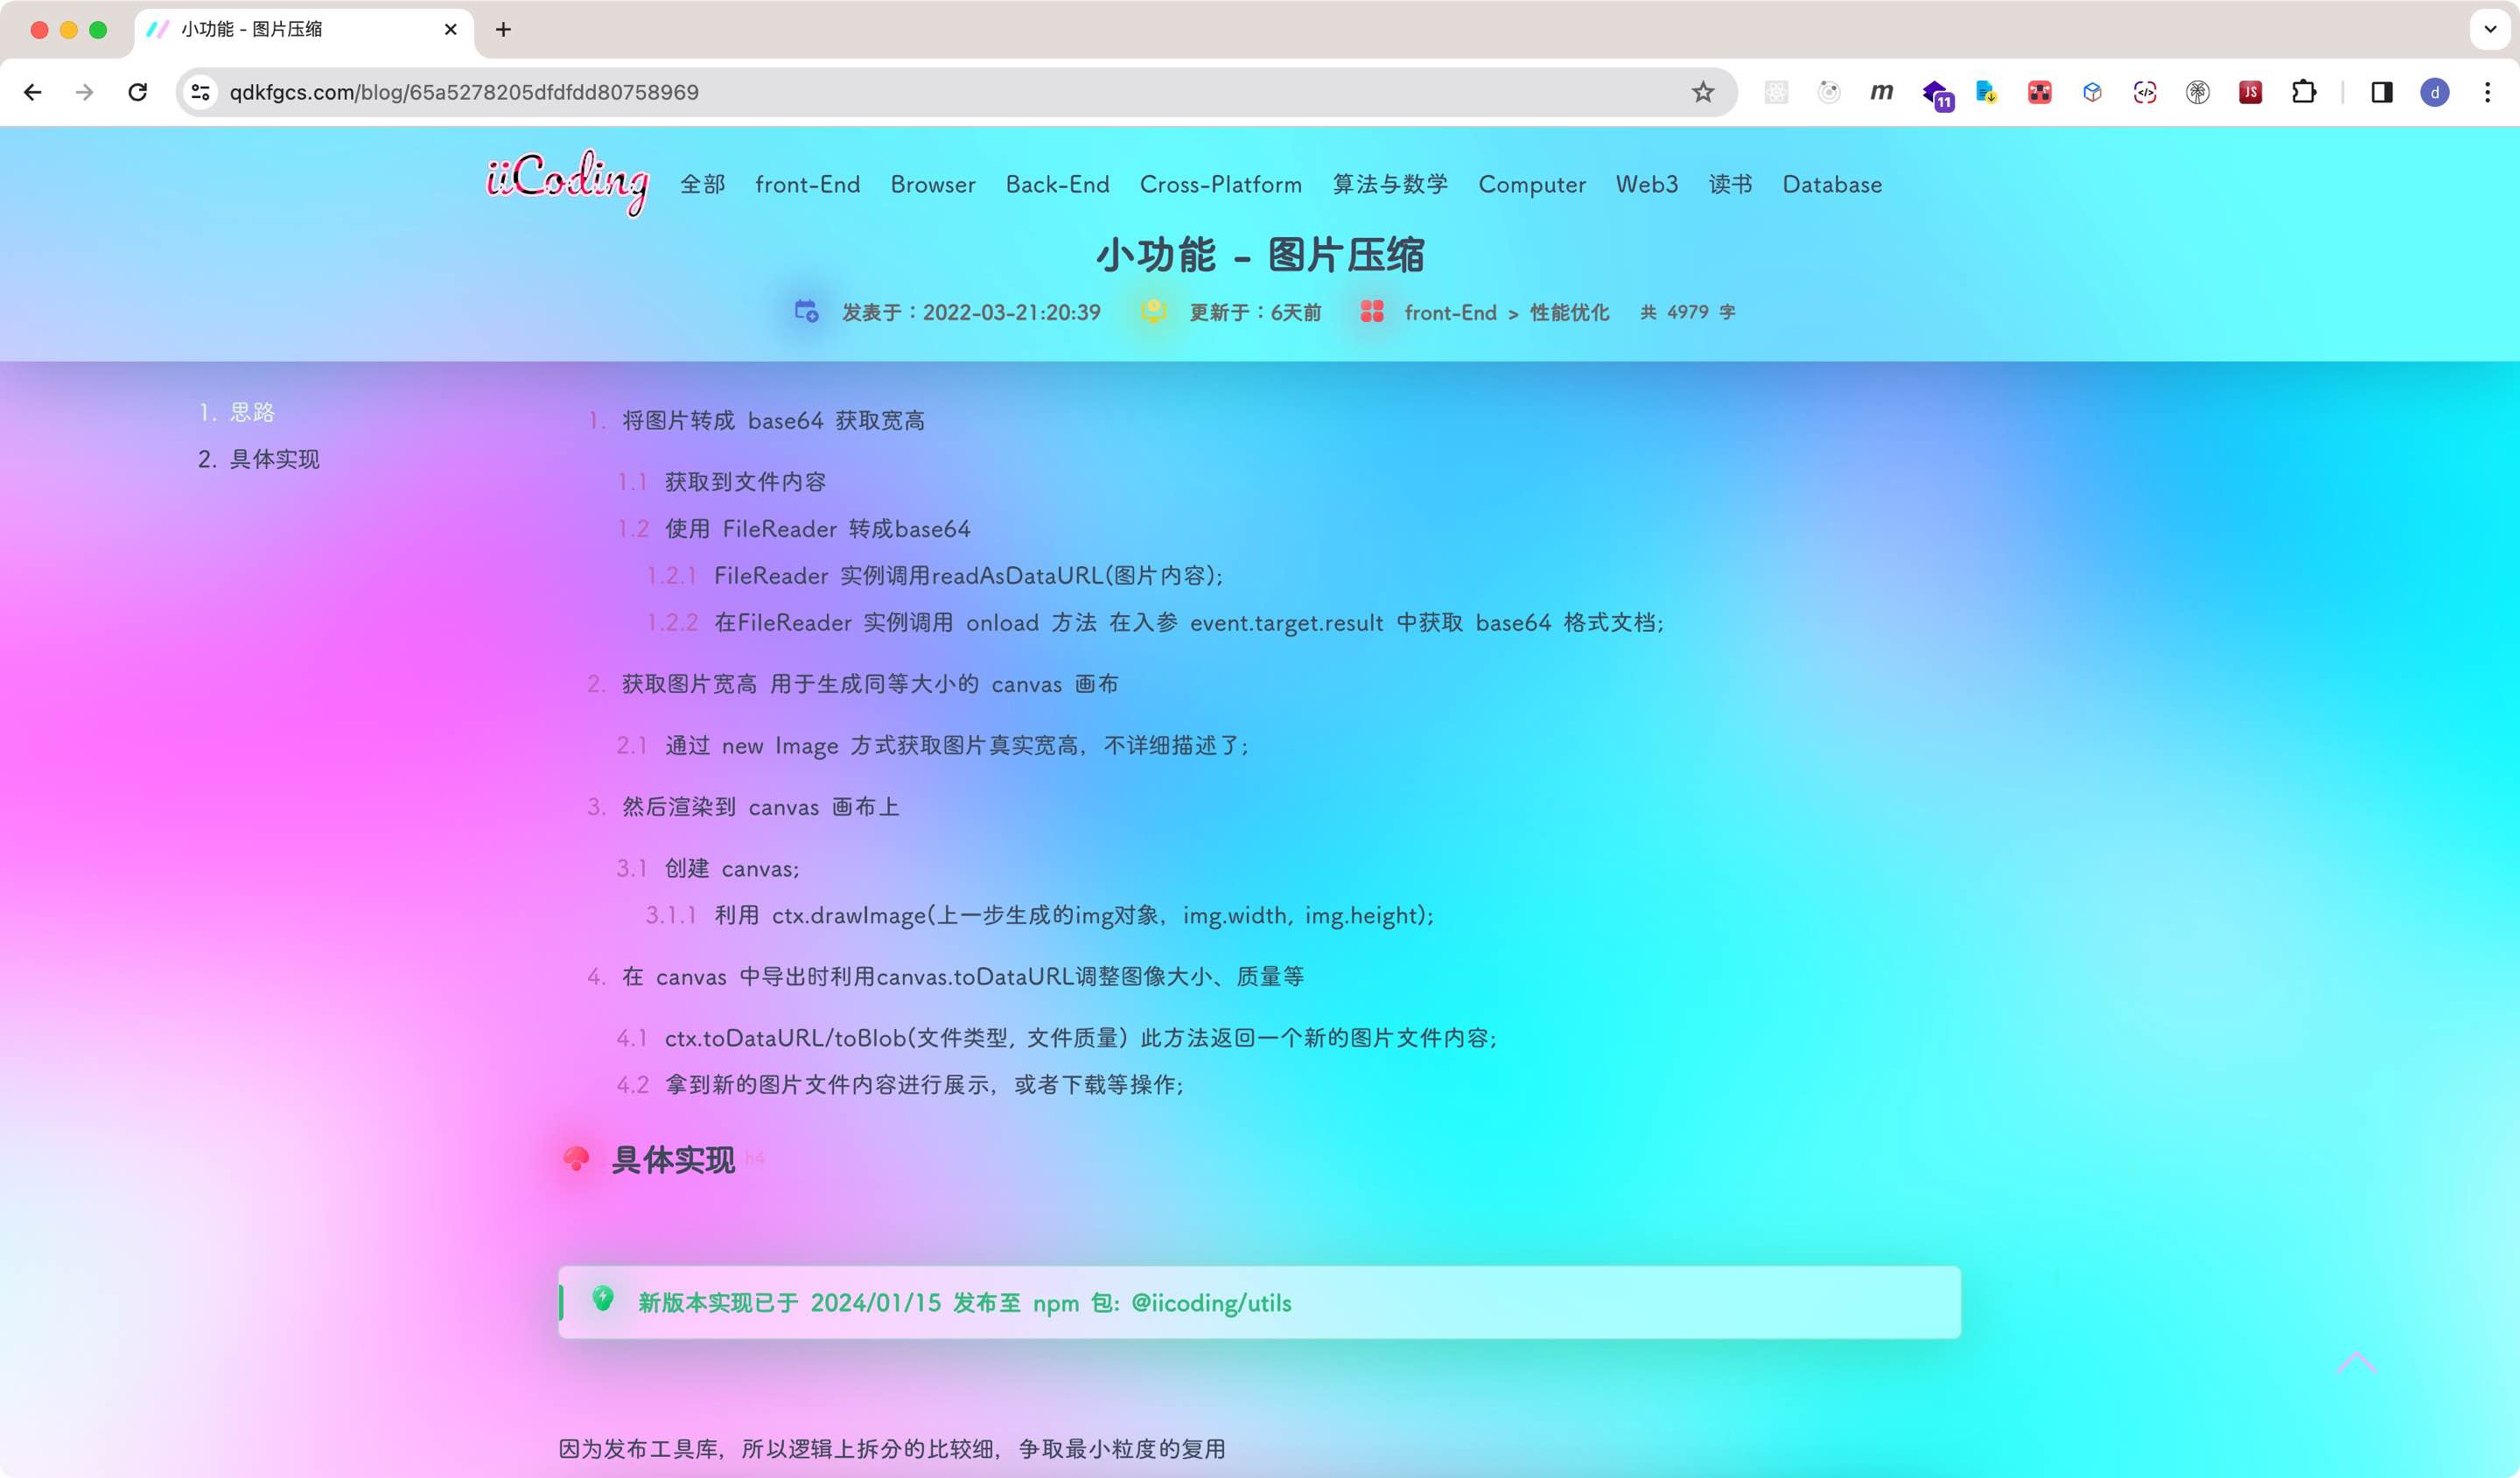Open the 性能优化 category link
Viewport: 2520px width, 1478px height.
1569,312
